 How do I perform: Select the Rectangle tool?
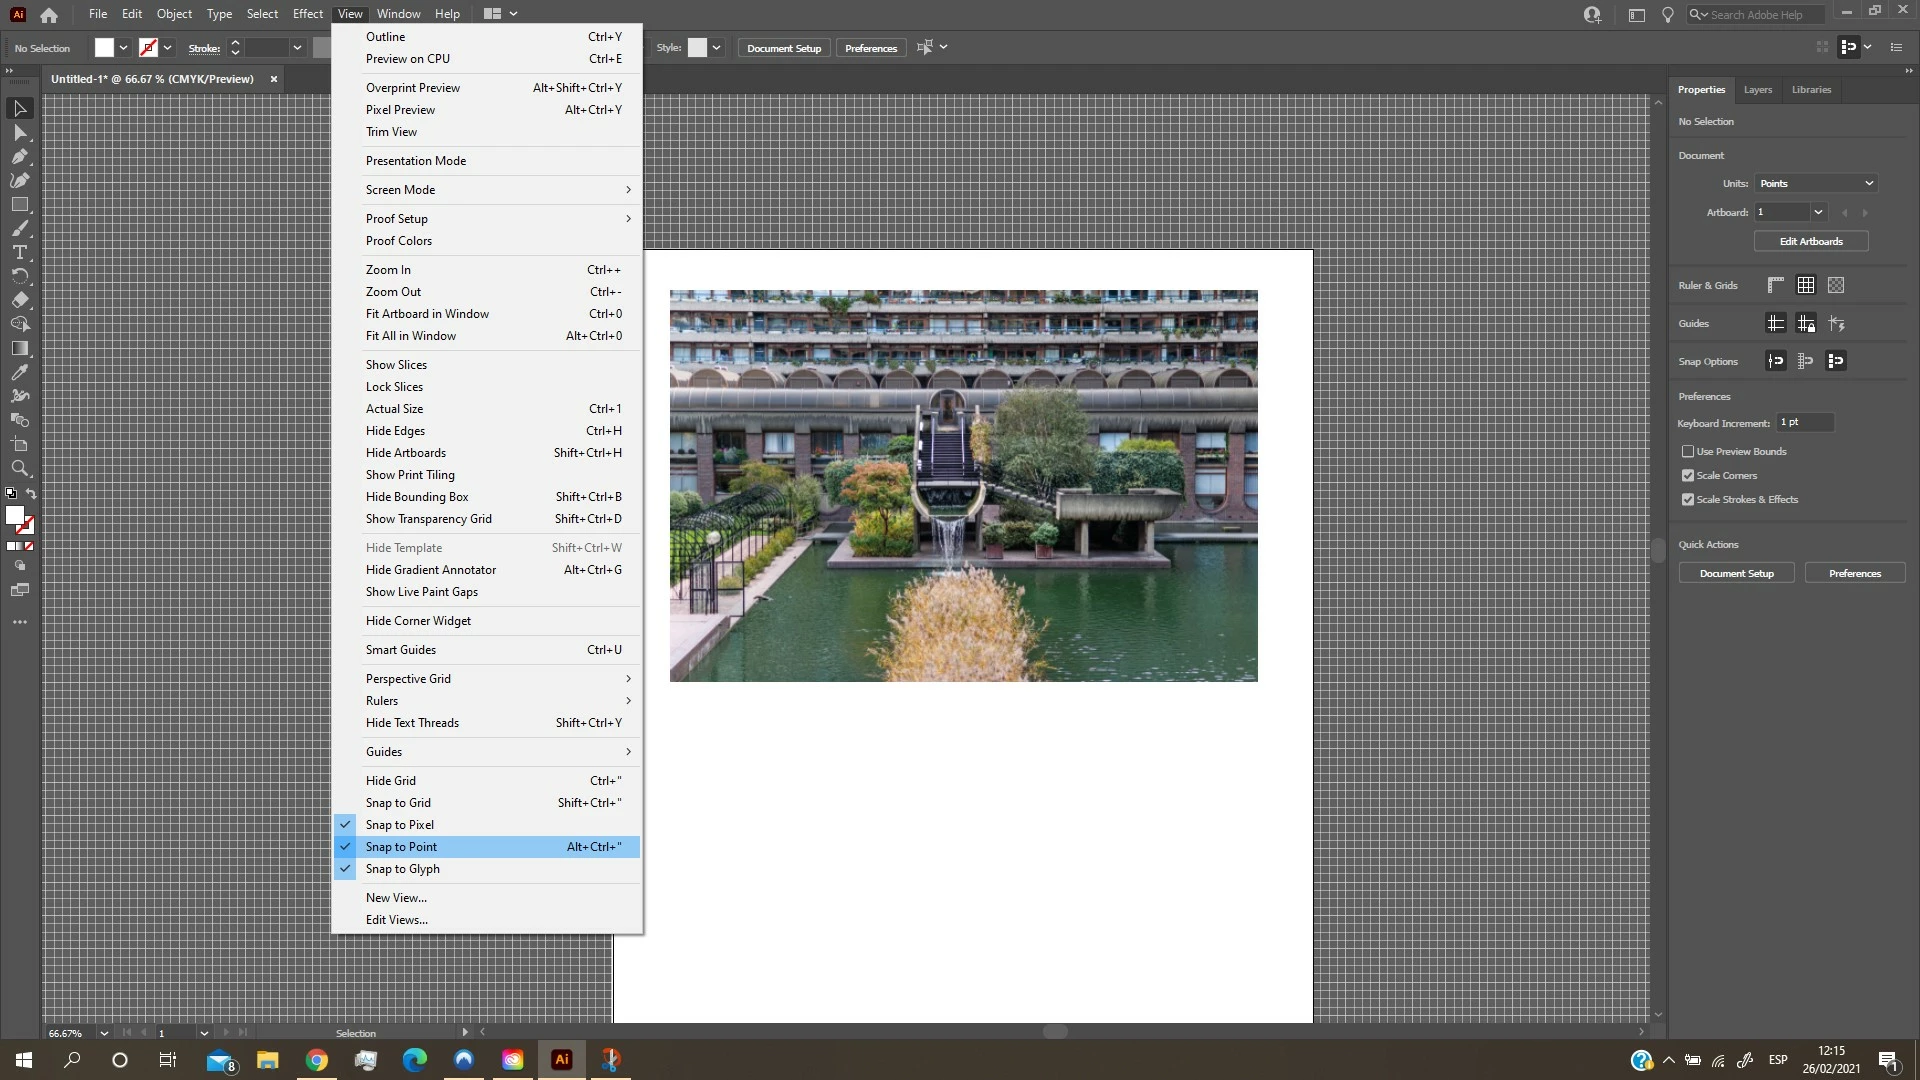[19, 204]
